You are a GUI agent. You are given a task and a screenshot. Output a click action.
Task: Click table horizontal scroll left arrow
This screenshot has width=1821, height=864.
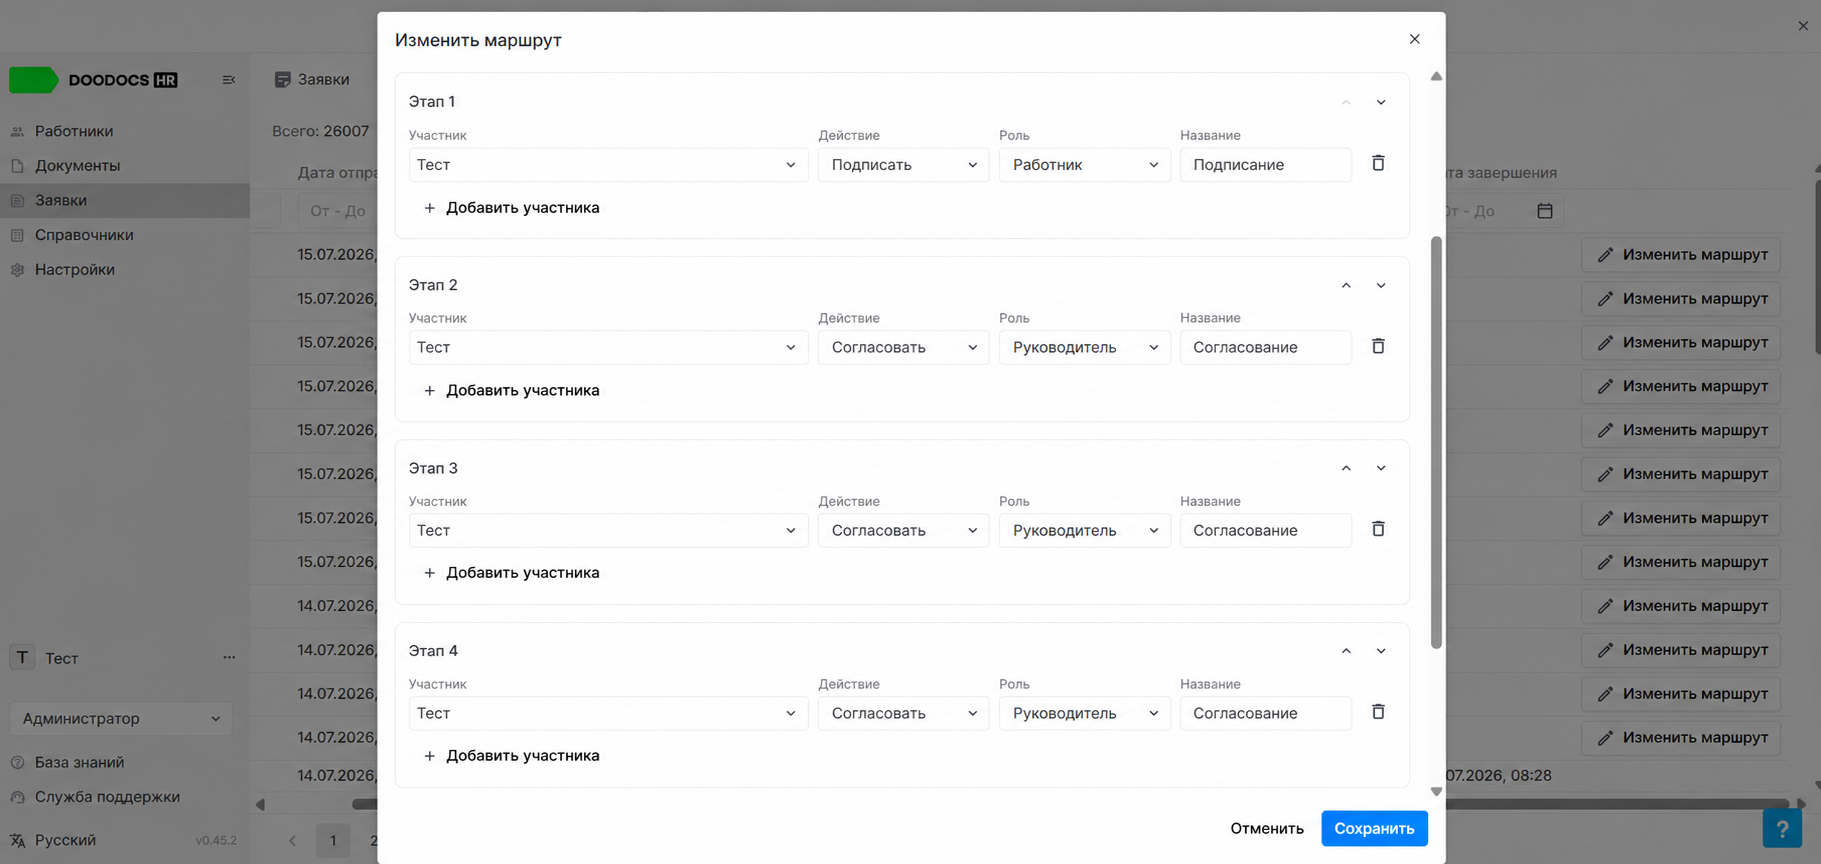(260, 804)
